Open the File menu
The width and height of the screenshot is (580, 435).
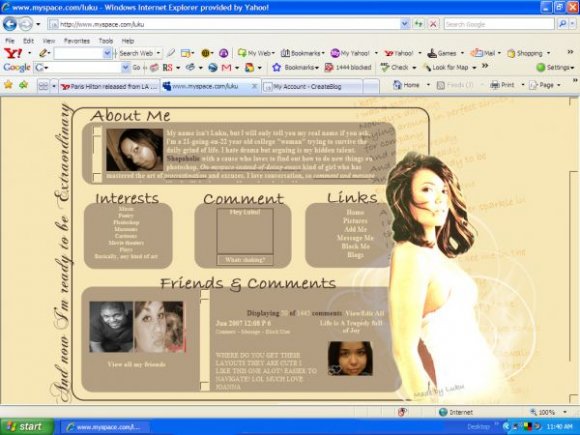pyautogui.click(x=10, y=41)
